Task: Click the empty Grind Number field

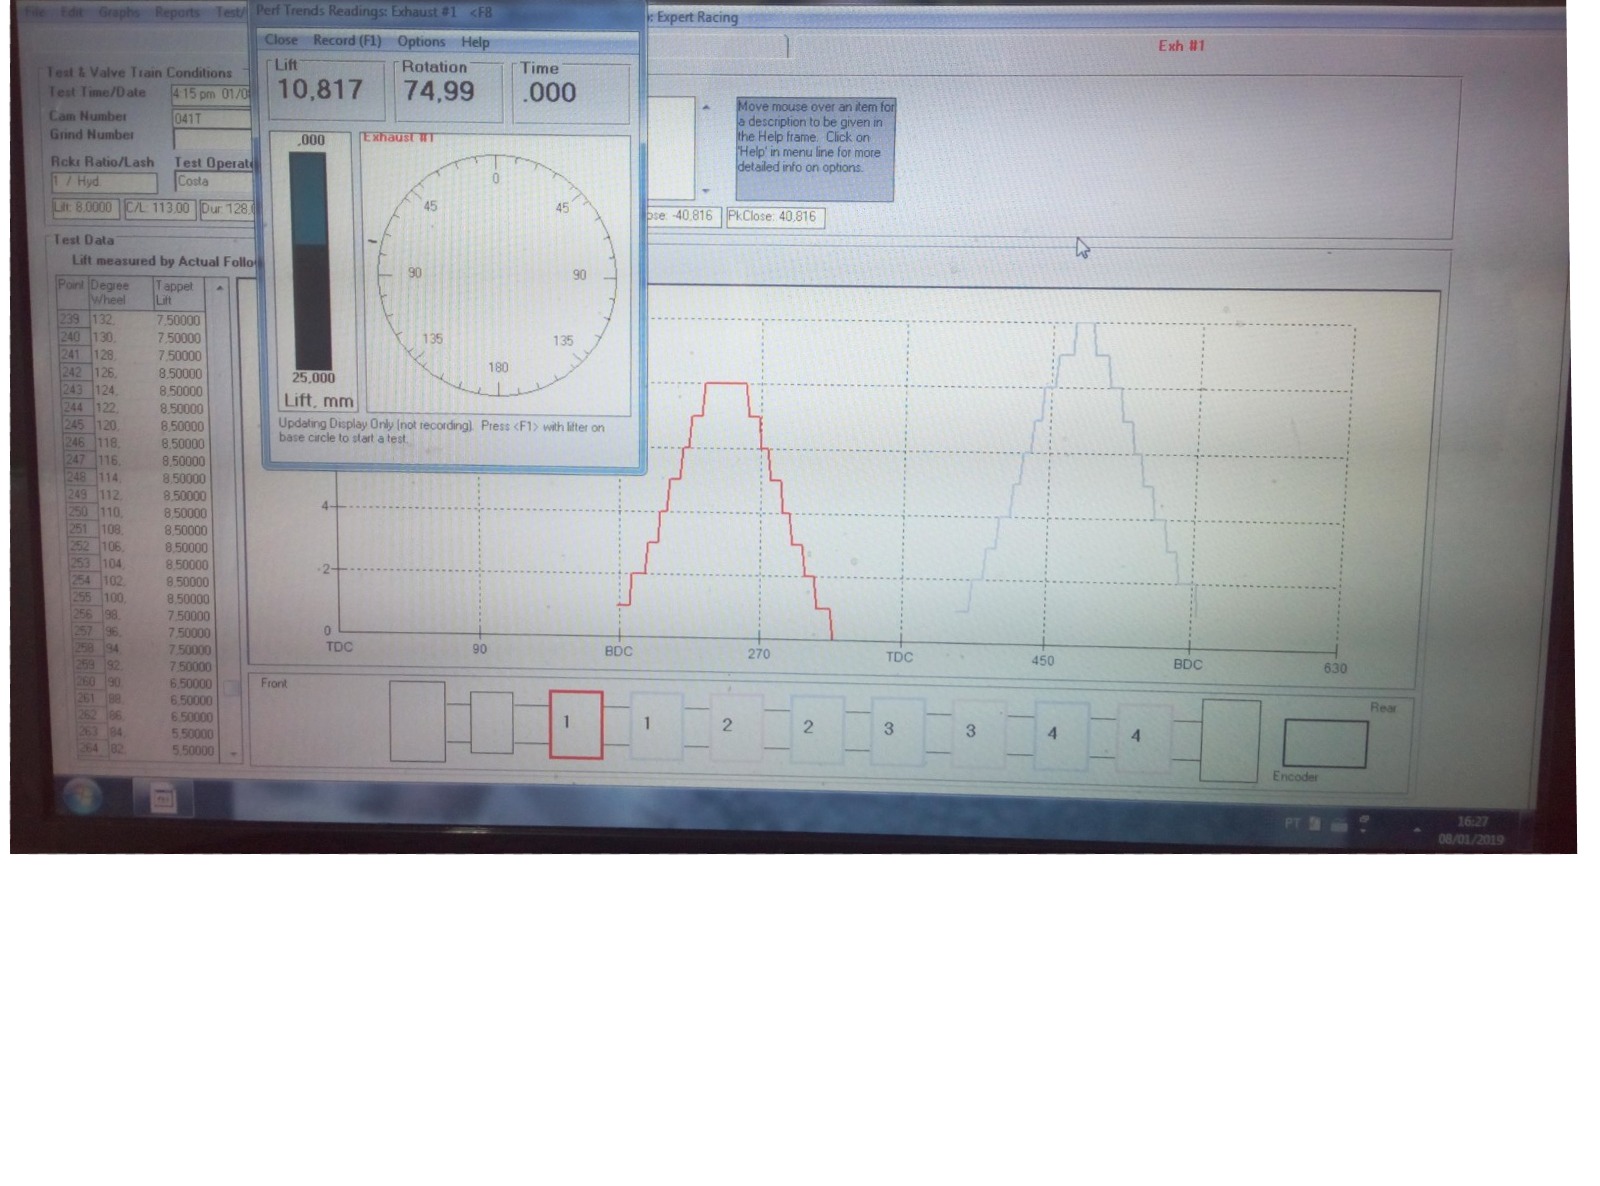Action: 212,139
